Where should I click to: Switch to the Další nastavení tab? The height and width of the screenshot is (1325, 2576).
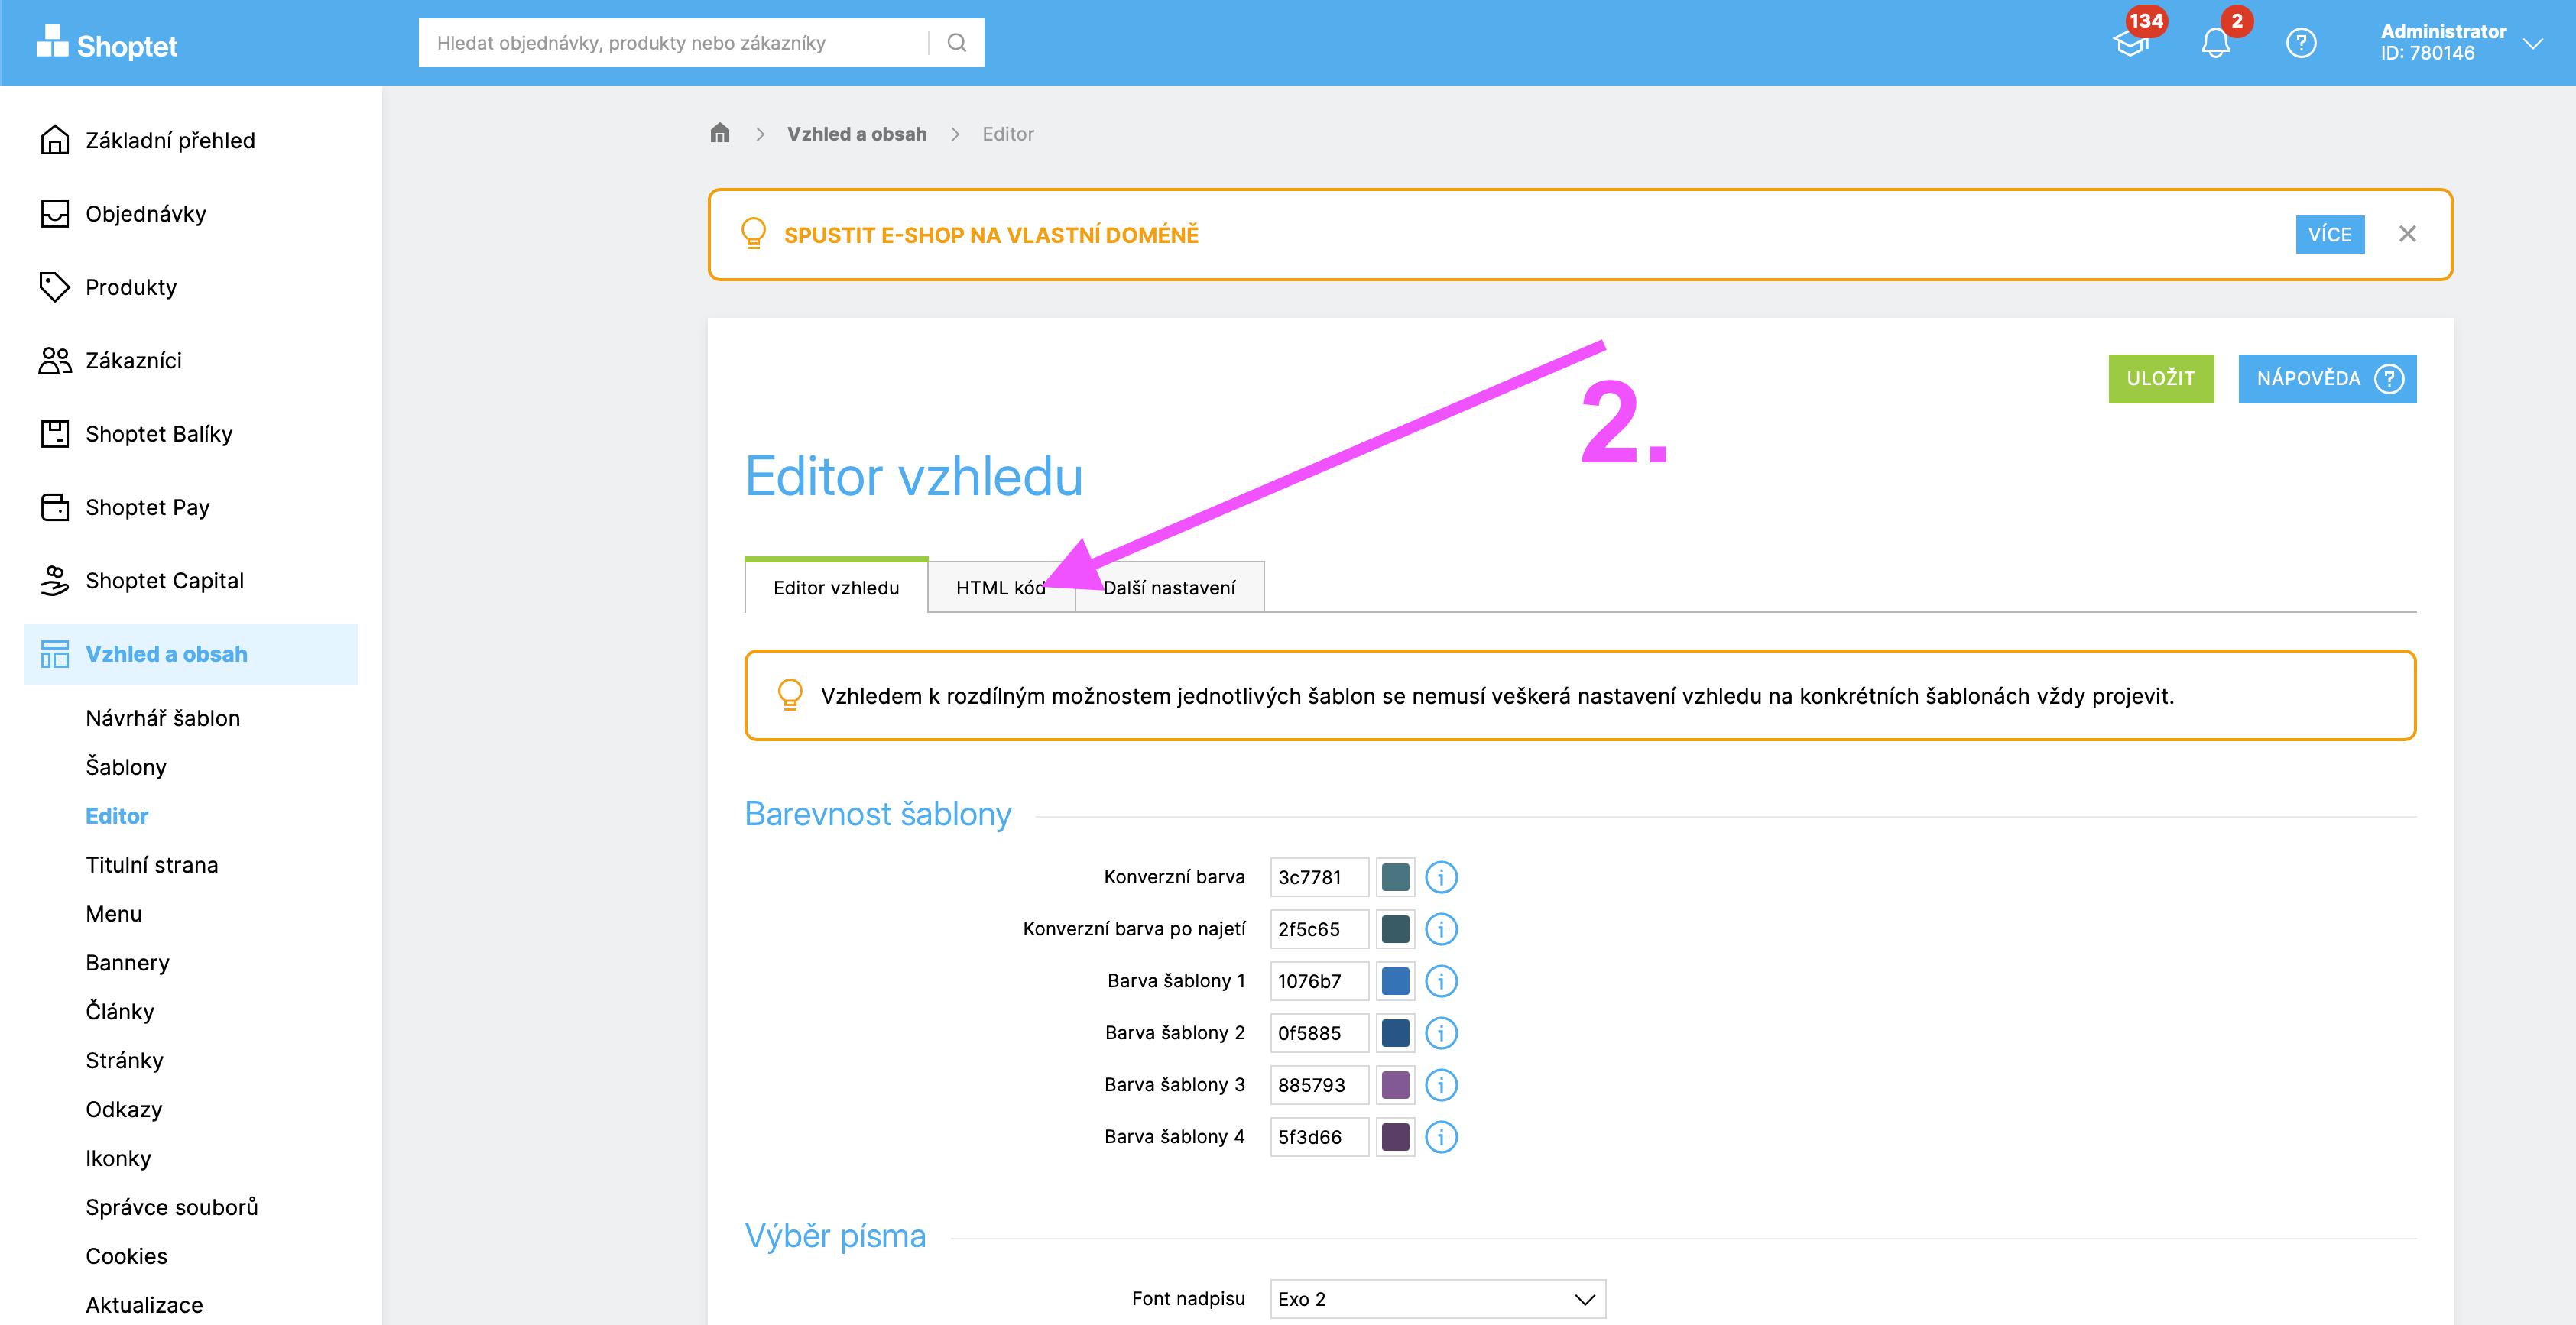coord(1169,588)
